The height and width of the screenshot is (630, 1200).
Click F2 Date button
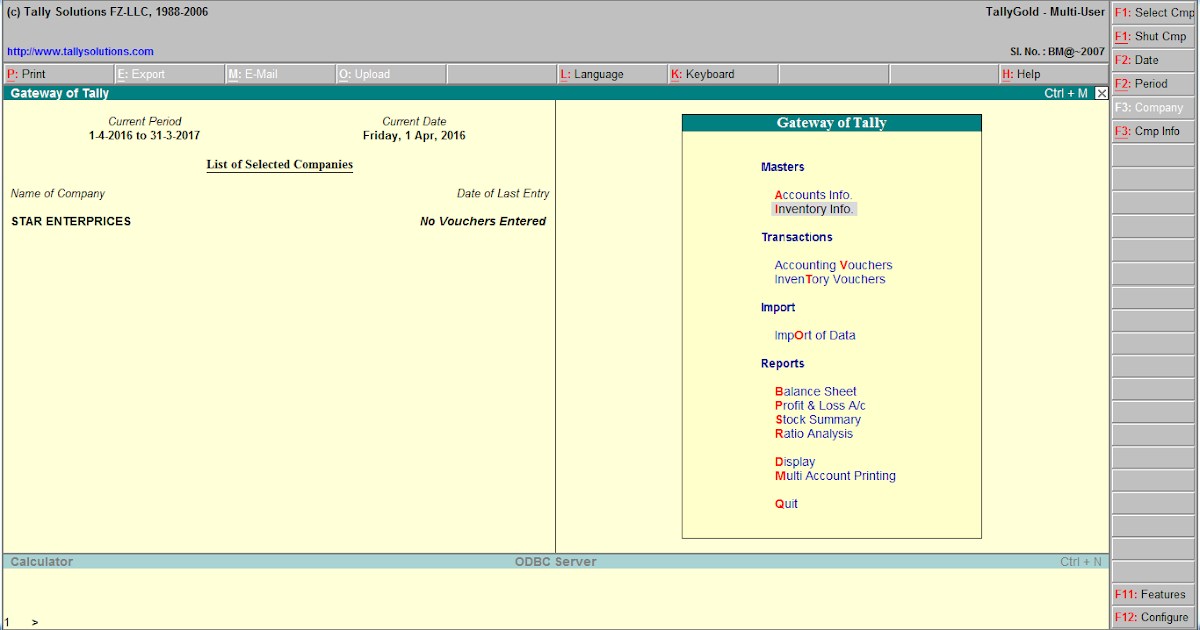coord(1154,60)
